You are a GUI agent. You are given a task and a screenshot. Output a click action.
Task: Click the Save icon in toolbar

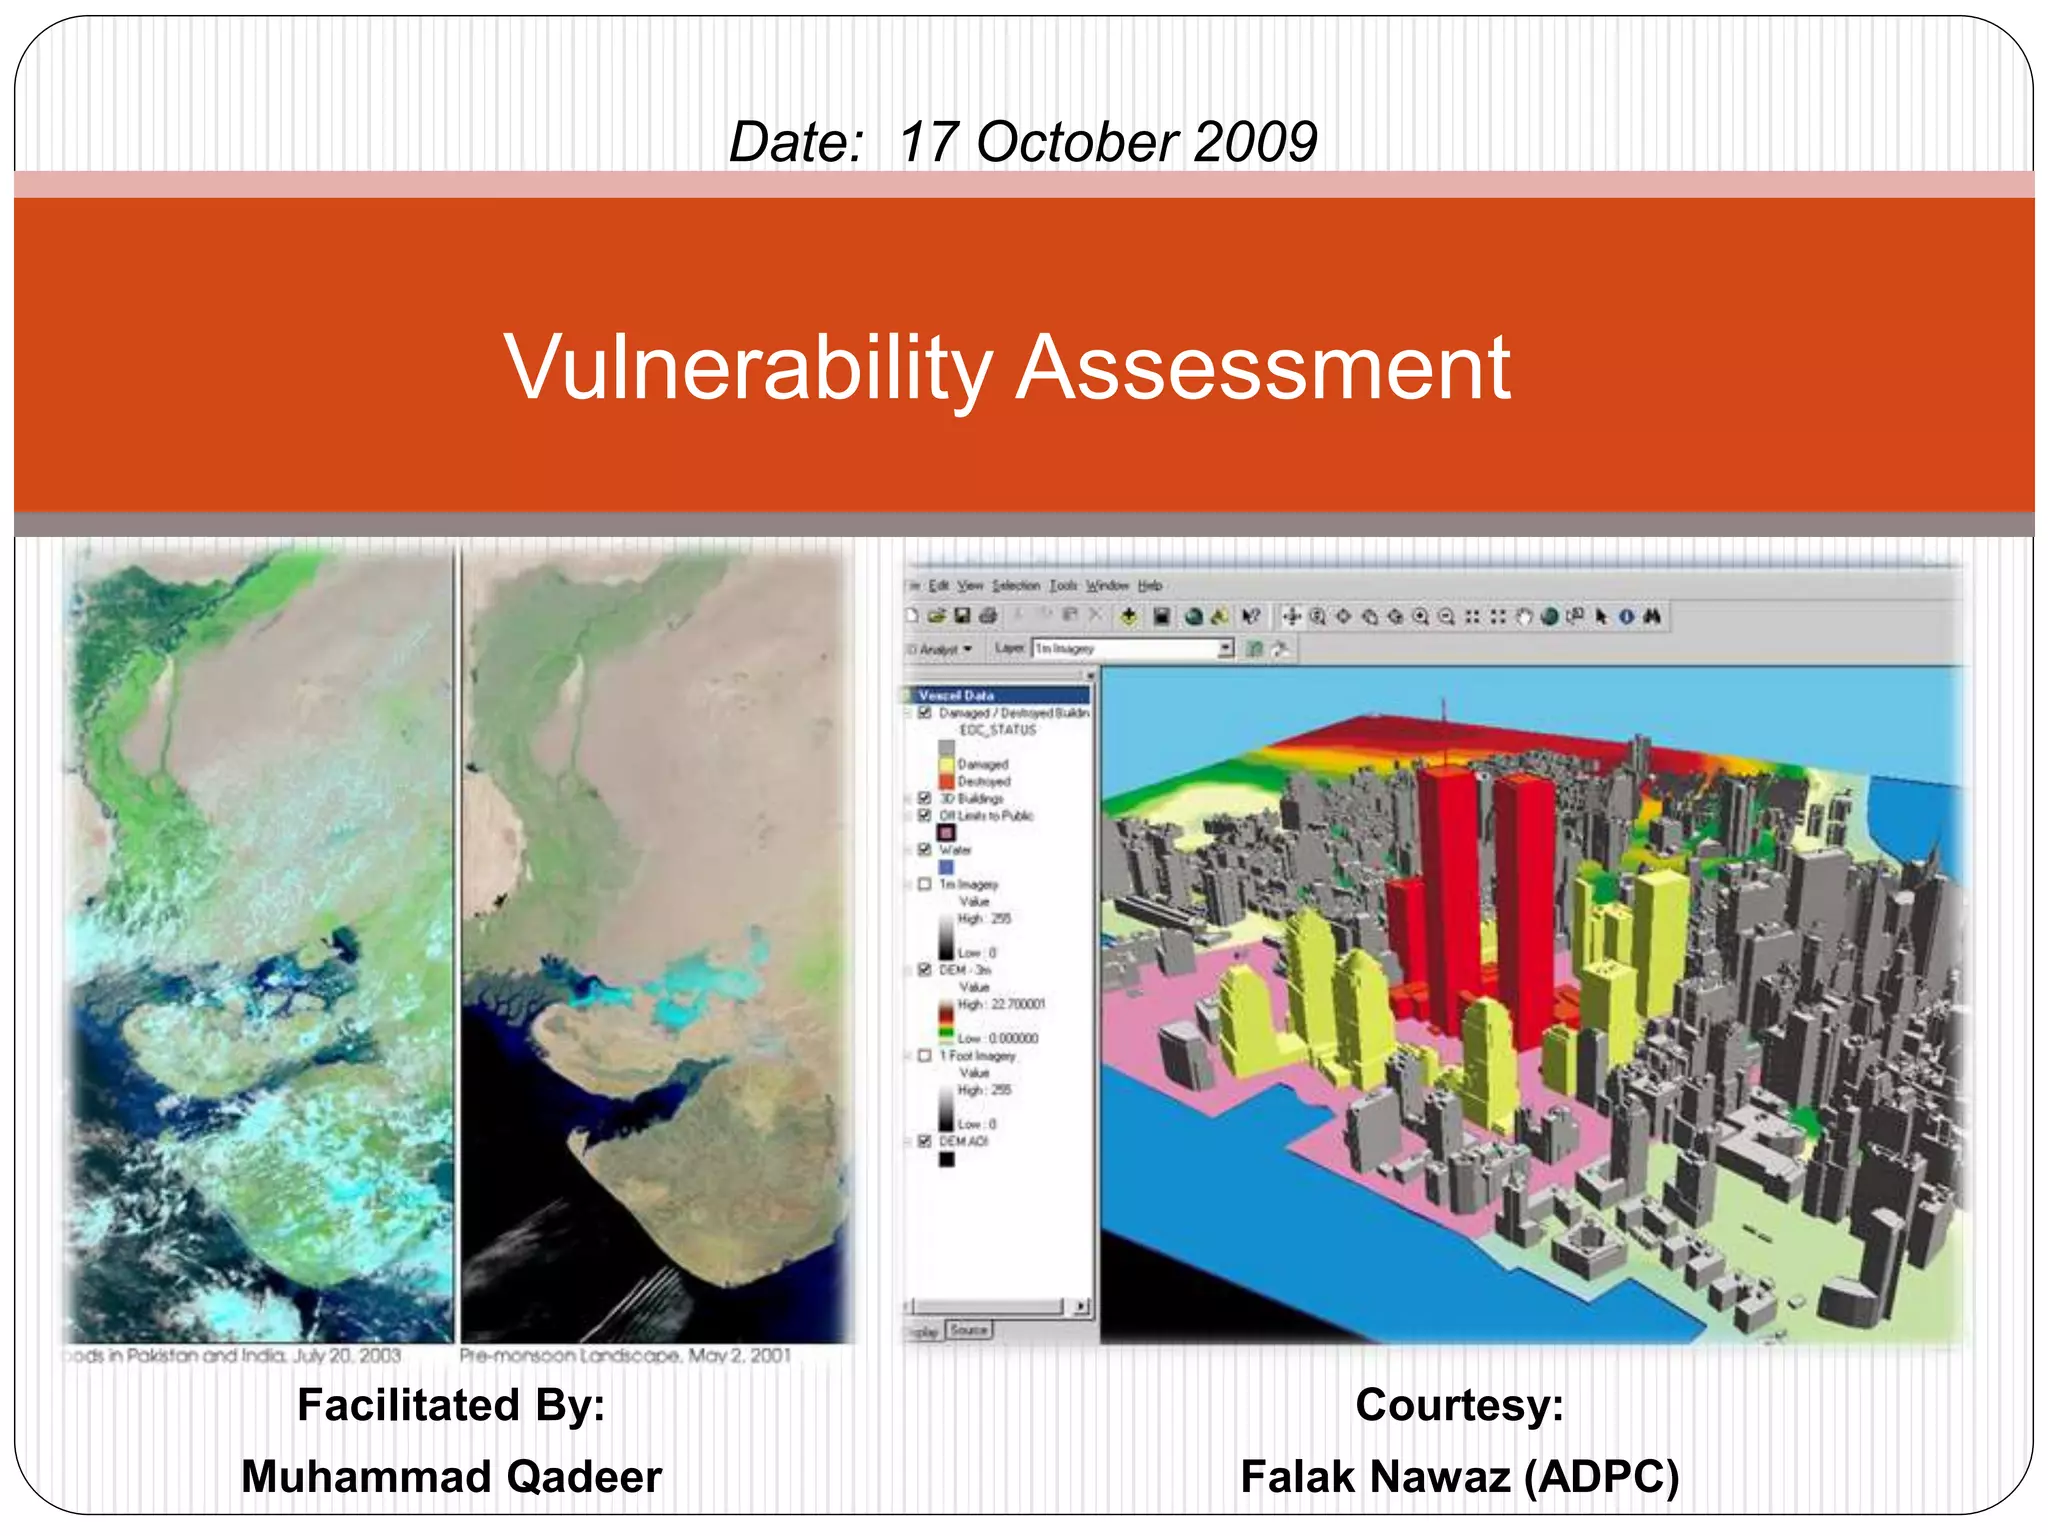(x=962, y=616)
